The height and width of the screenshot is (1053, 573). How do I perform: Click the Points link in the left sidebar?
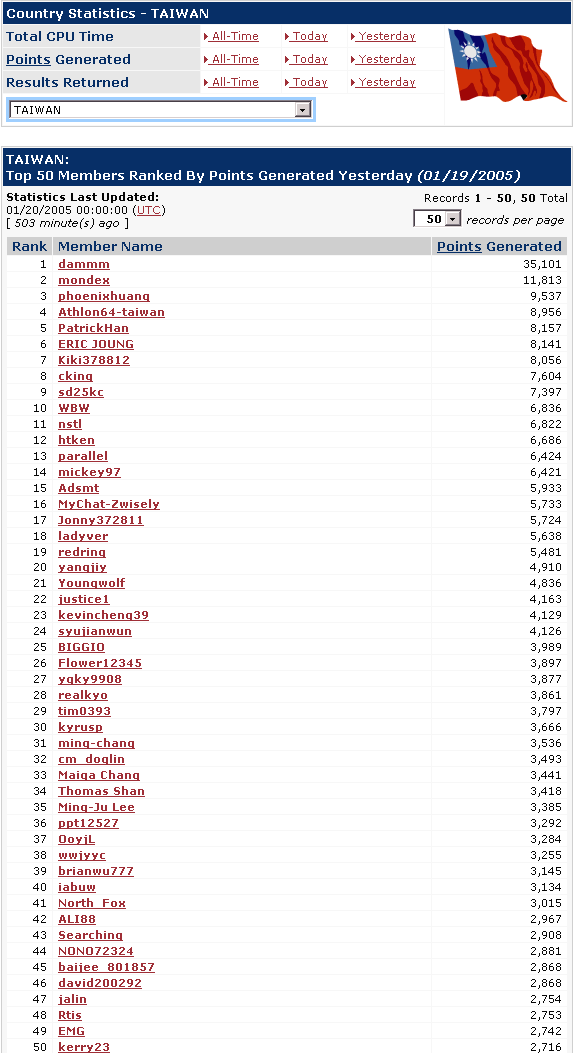[28, 59]
